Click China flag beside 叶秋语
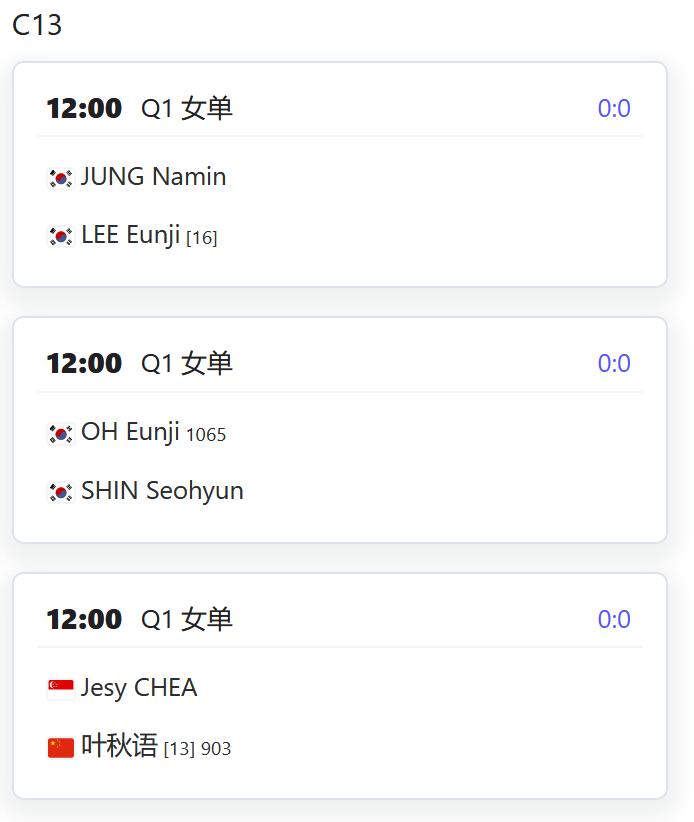This screenshot has width=694, height=822. point(61,748)
